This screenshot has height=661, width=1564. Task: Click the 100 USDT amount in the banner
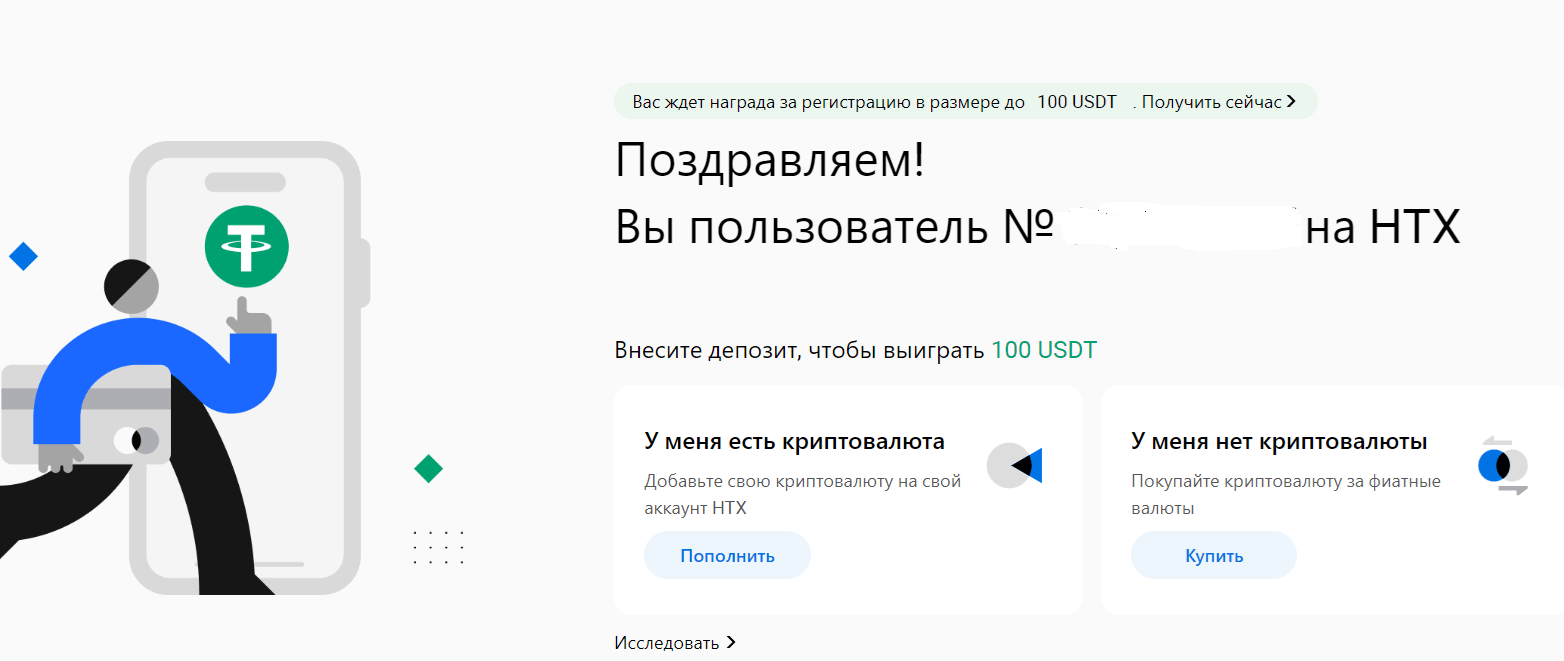point(1077,102)
